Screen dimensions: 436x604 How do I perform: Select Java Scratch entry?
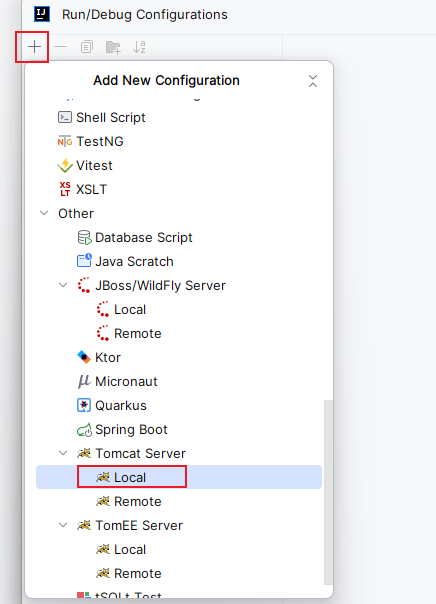point(134,262)
